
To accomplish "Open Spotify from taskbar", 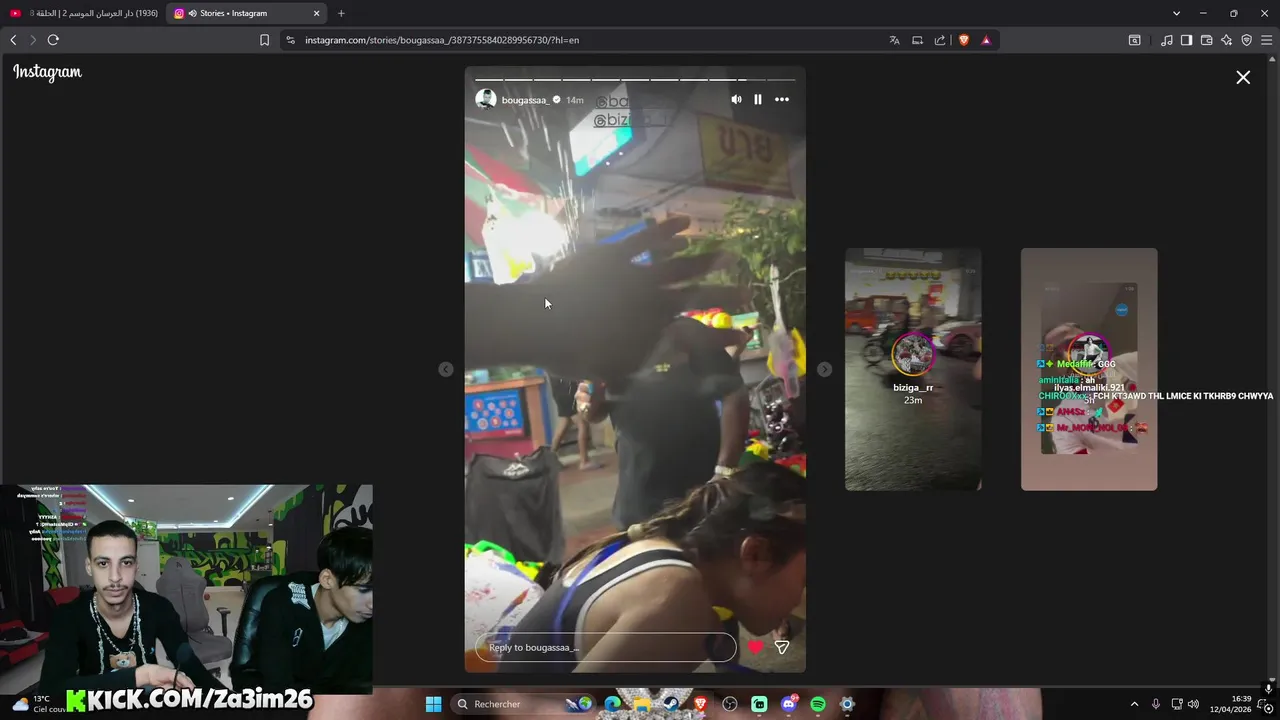I will (x=818, y=704).
